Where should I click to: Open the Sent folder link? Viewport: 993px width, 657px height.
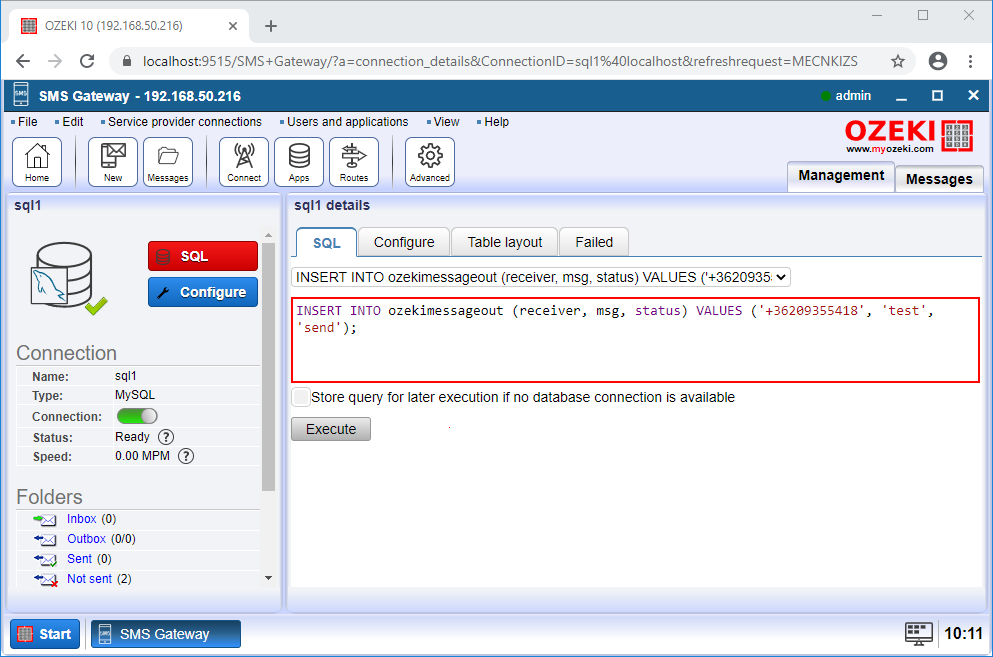point(79,559)
